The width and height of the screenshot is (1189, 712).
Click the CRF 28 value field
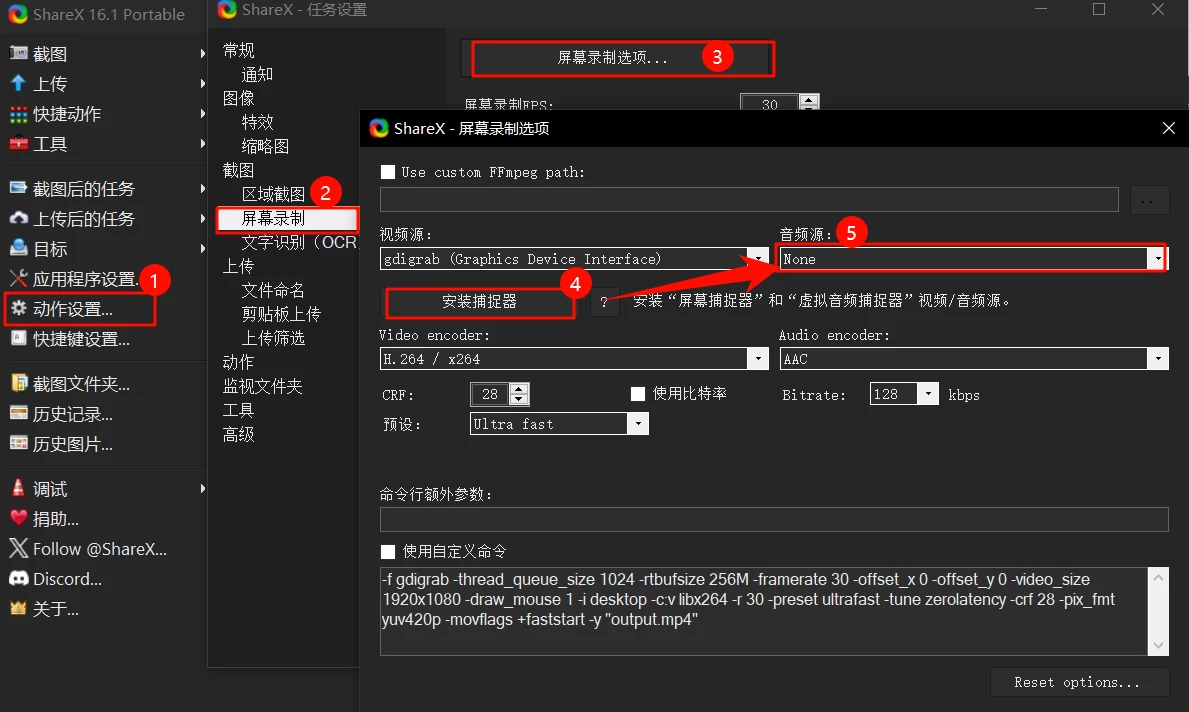[x=491, y=394]
